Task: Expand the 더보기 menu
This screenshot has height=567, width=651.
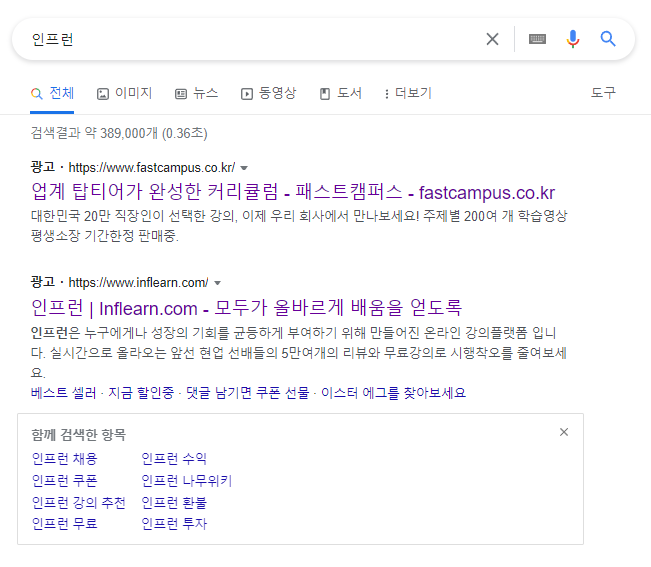Action: tap(408, 93)
